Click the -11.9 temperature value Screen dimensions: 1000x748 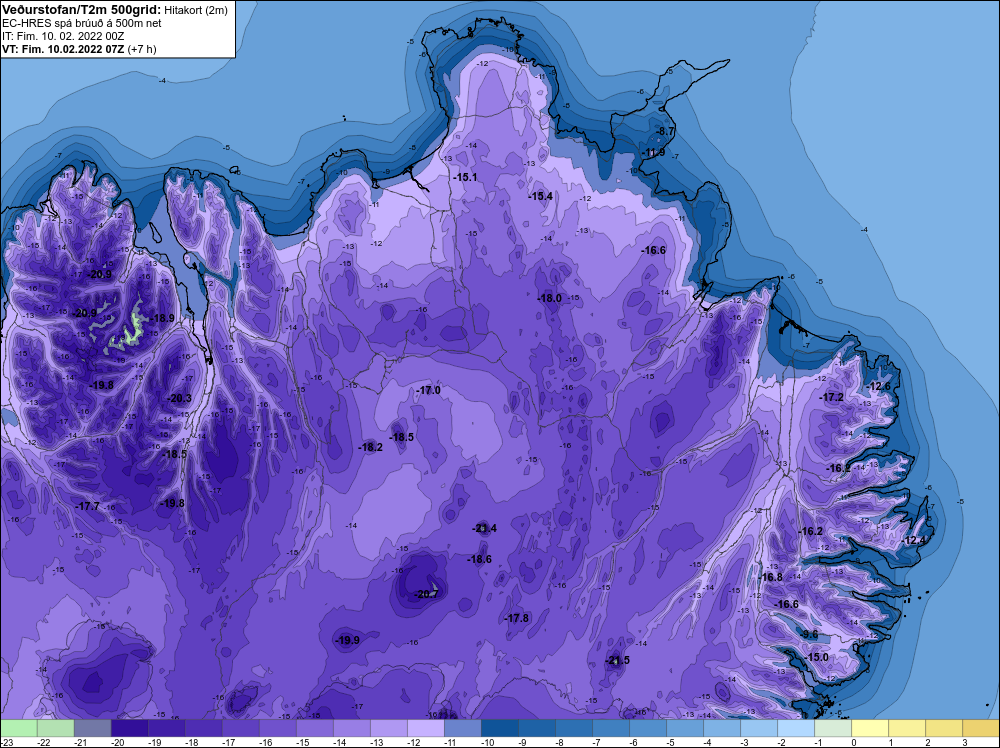coord(652,152)
